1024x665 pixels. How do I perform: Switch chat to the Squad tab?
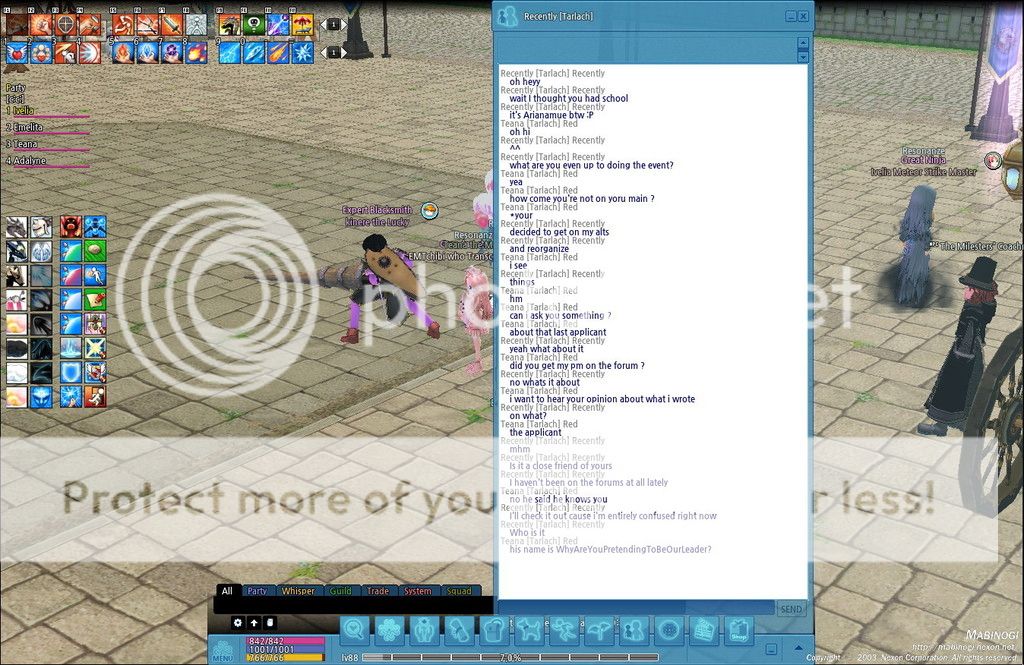(x=458, y=591)
